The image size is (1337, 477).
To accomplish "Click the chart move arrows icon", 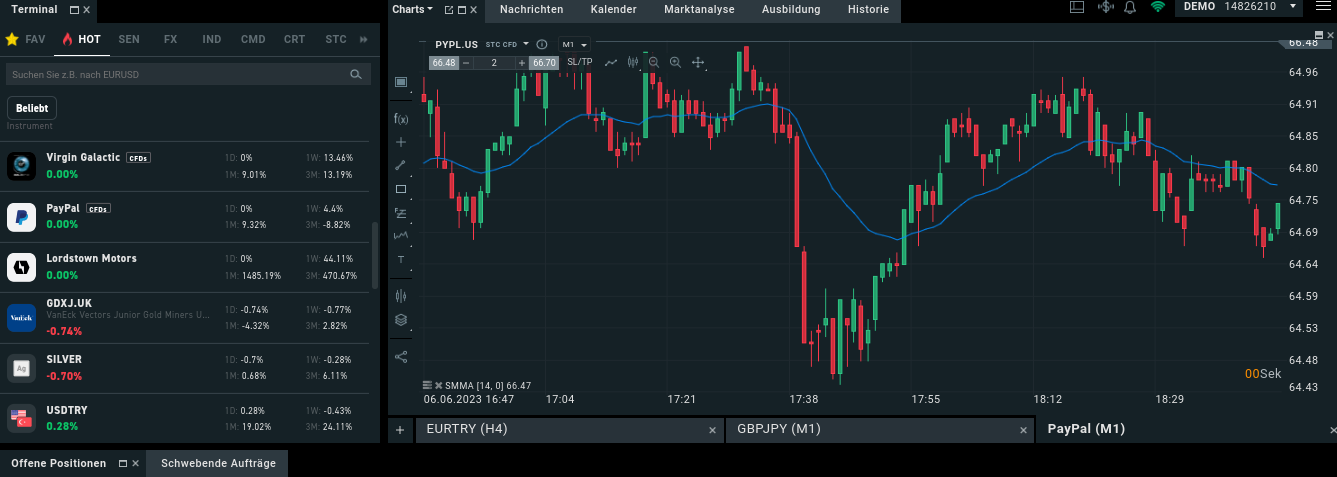I will coord(698,62).
